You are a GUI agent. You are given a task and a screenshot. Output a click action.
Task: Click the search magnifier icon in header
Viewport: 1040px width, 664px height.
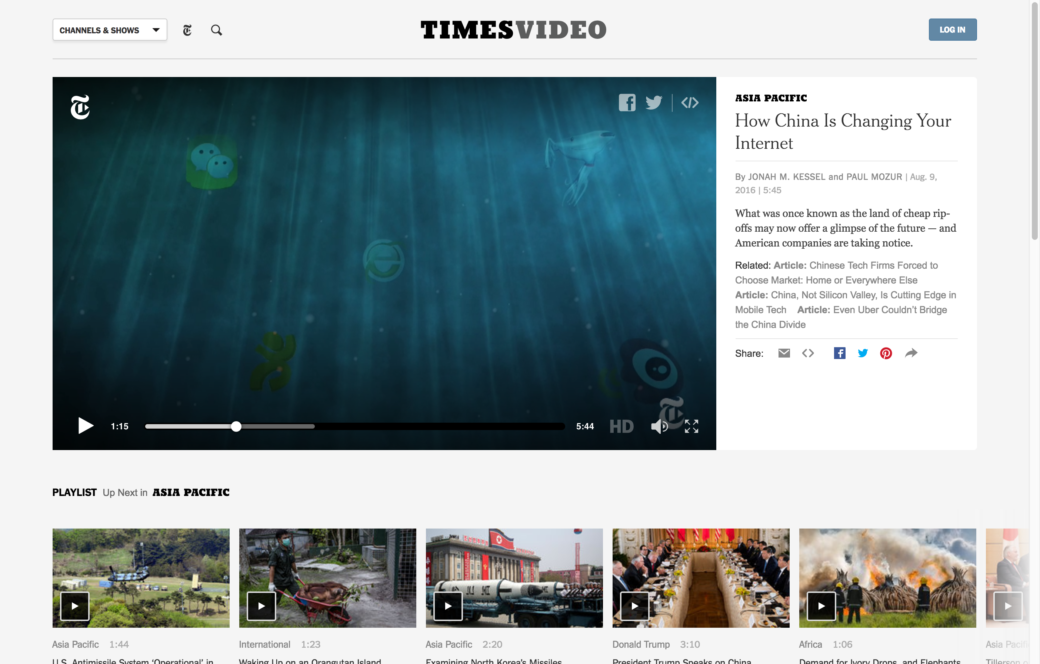(216, 30)
